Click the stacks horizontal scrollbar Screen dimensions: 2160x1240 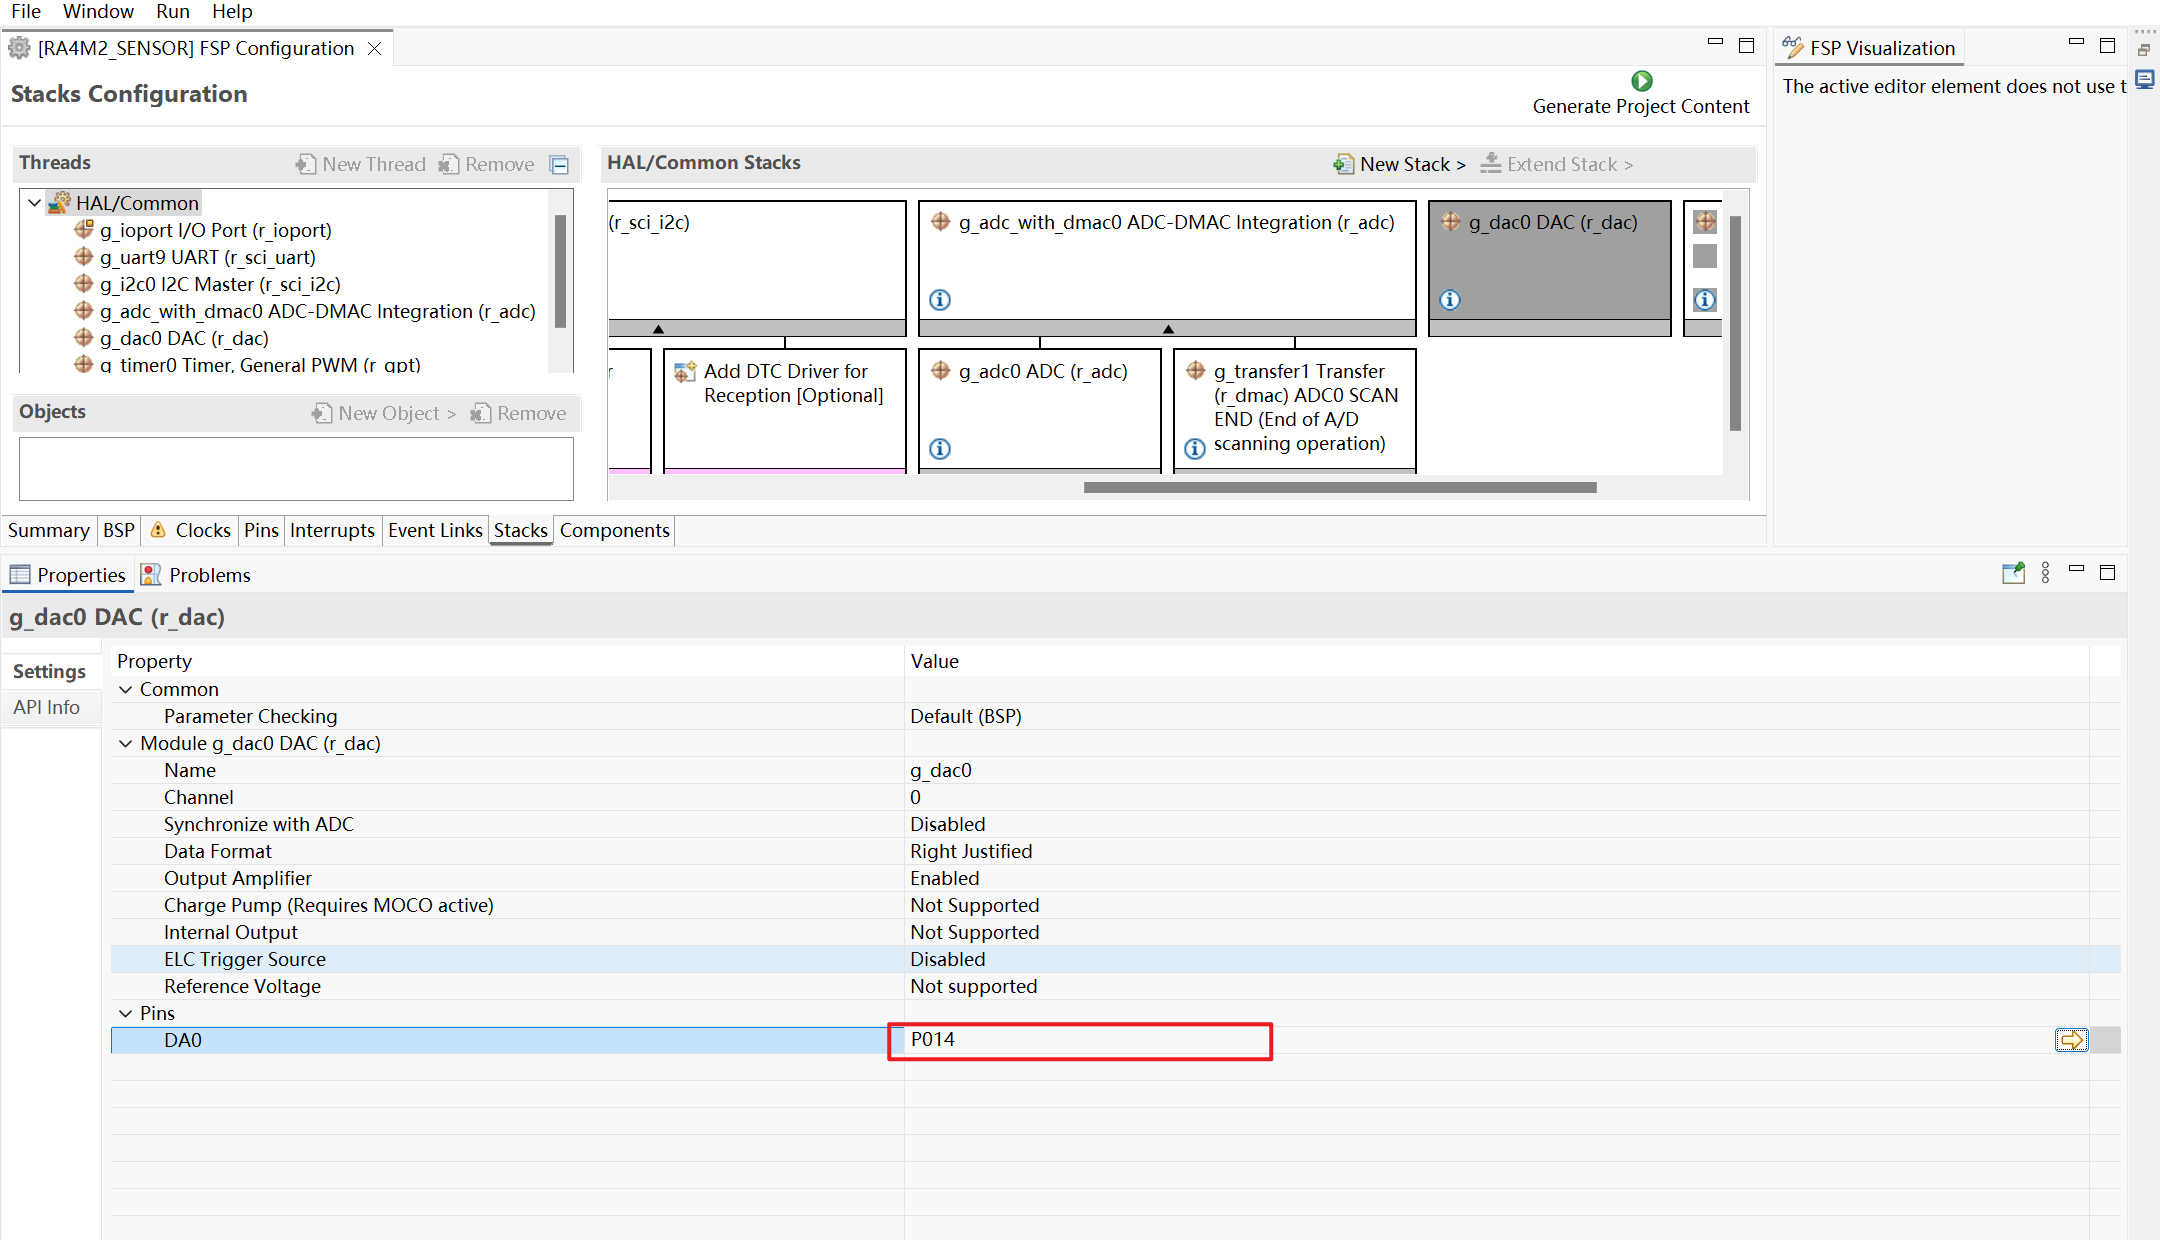(1340, 488)
